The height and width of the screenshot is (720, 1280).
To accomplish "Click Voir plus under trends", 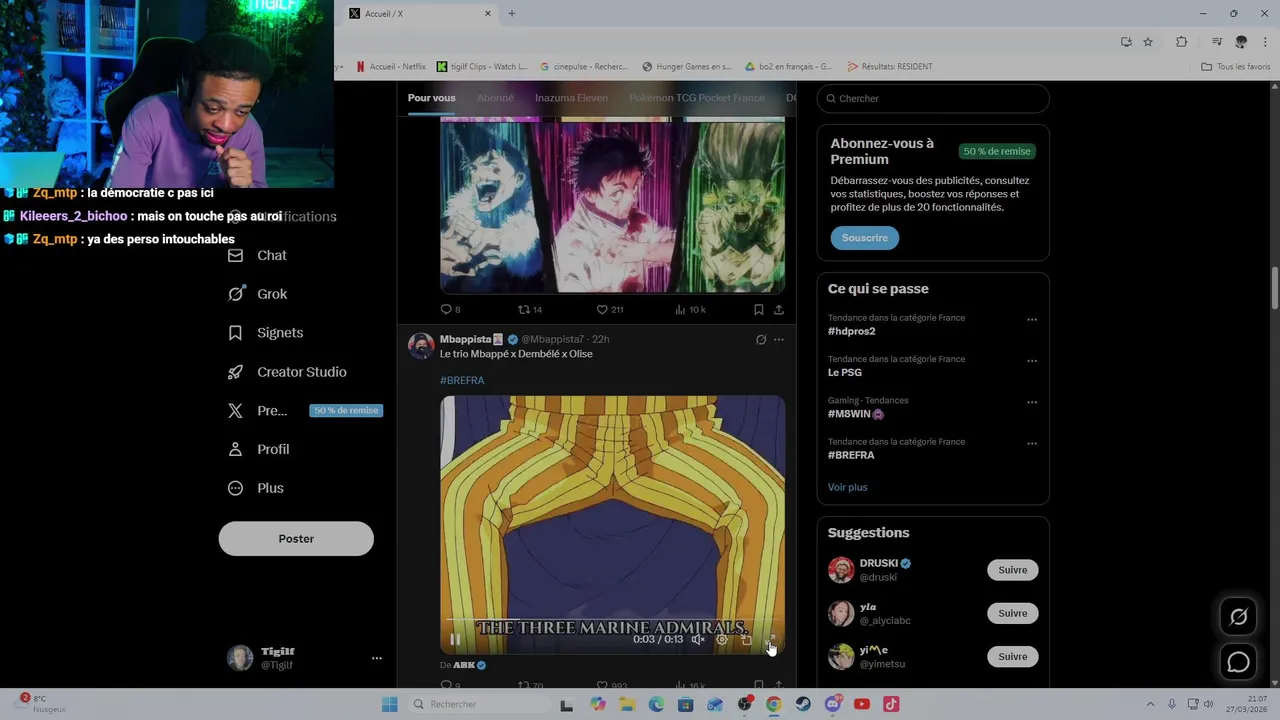I will 848,487.
